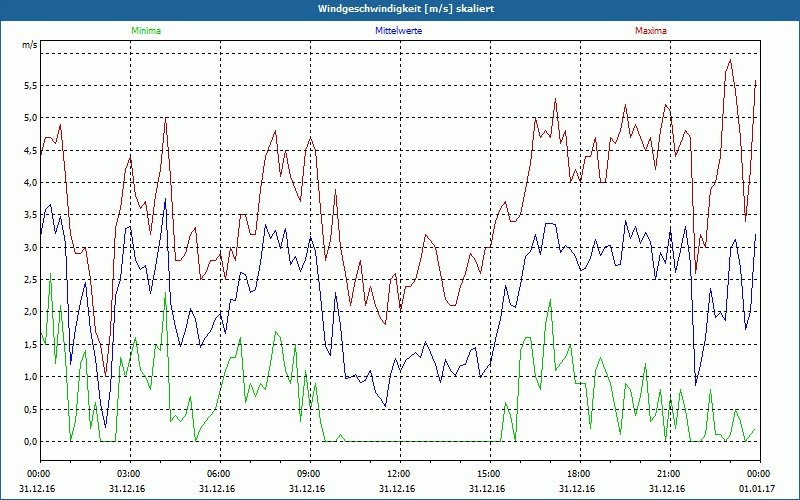Screen dimensions: 800x500
Task: Select the green 'Minima' legend label
Action: point(146,31)
